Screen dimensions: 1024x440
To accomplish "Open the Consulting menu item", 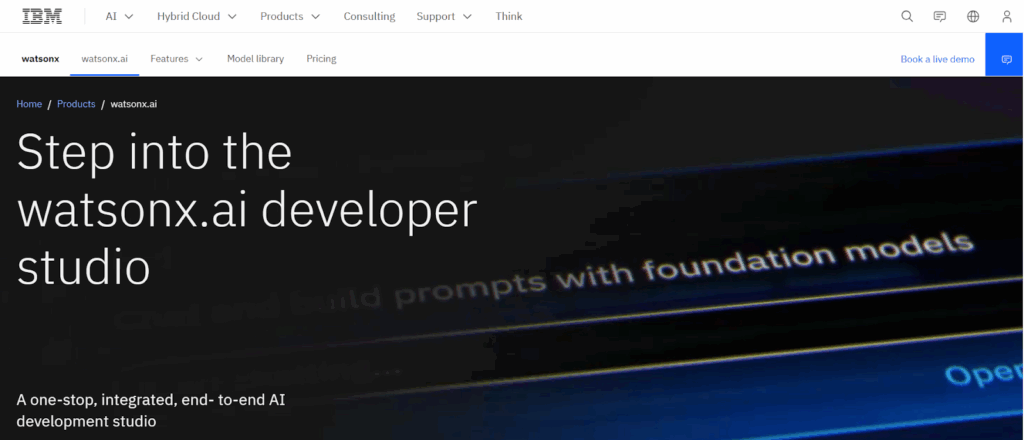I will coord(370,16).
